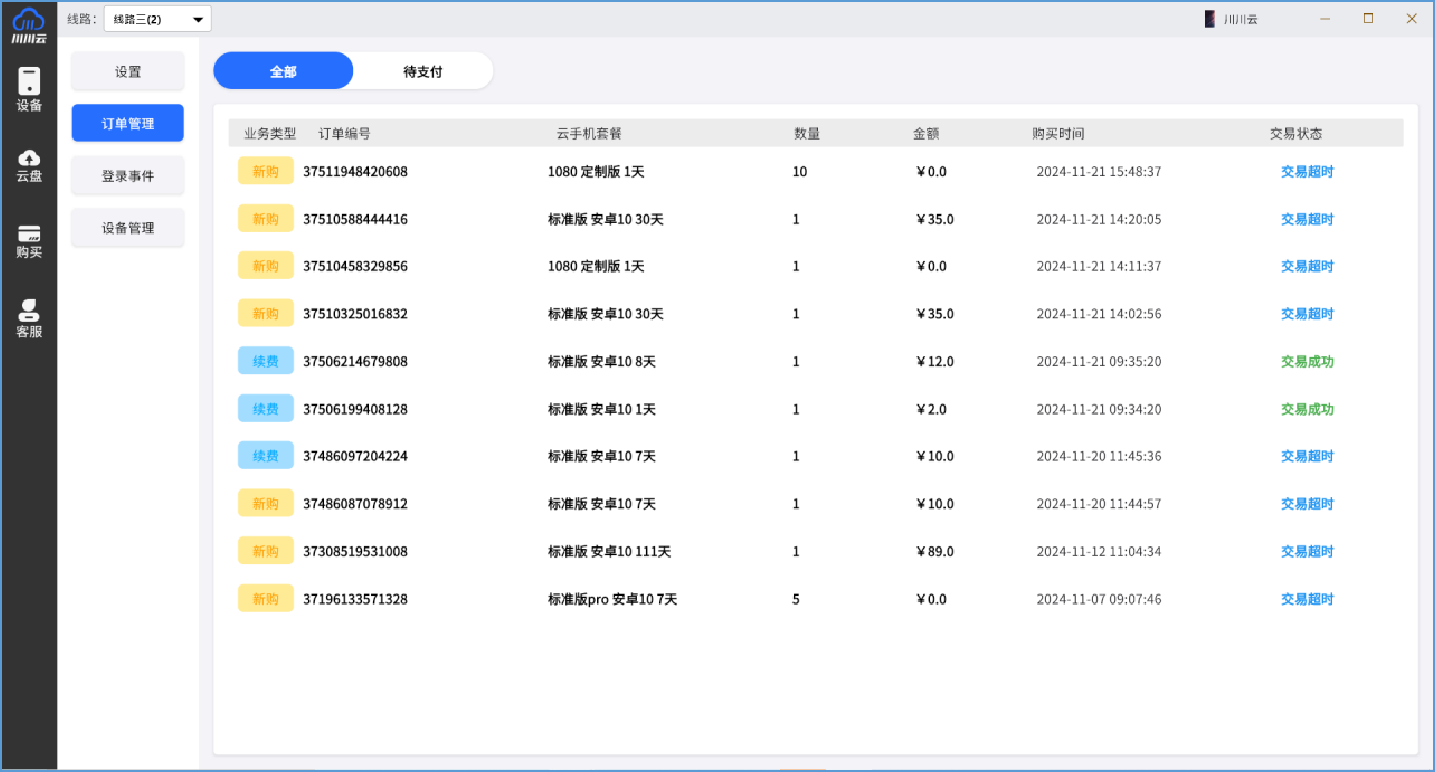Switch to the 待支付 pending payment tab
Screen dimensions: 1435x772
coord(422,72)
